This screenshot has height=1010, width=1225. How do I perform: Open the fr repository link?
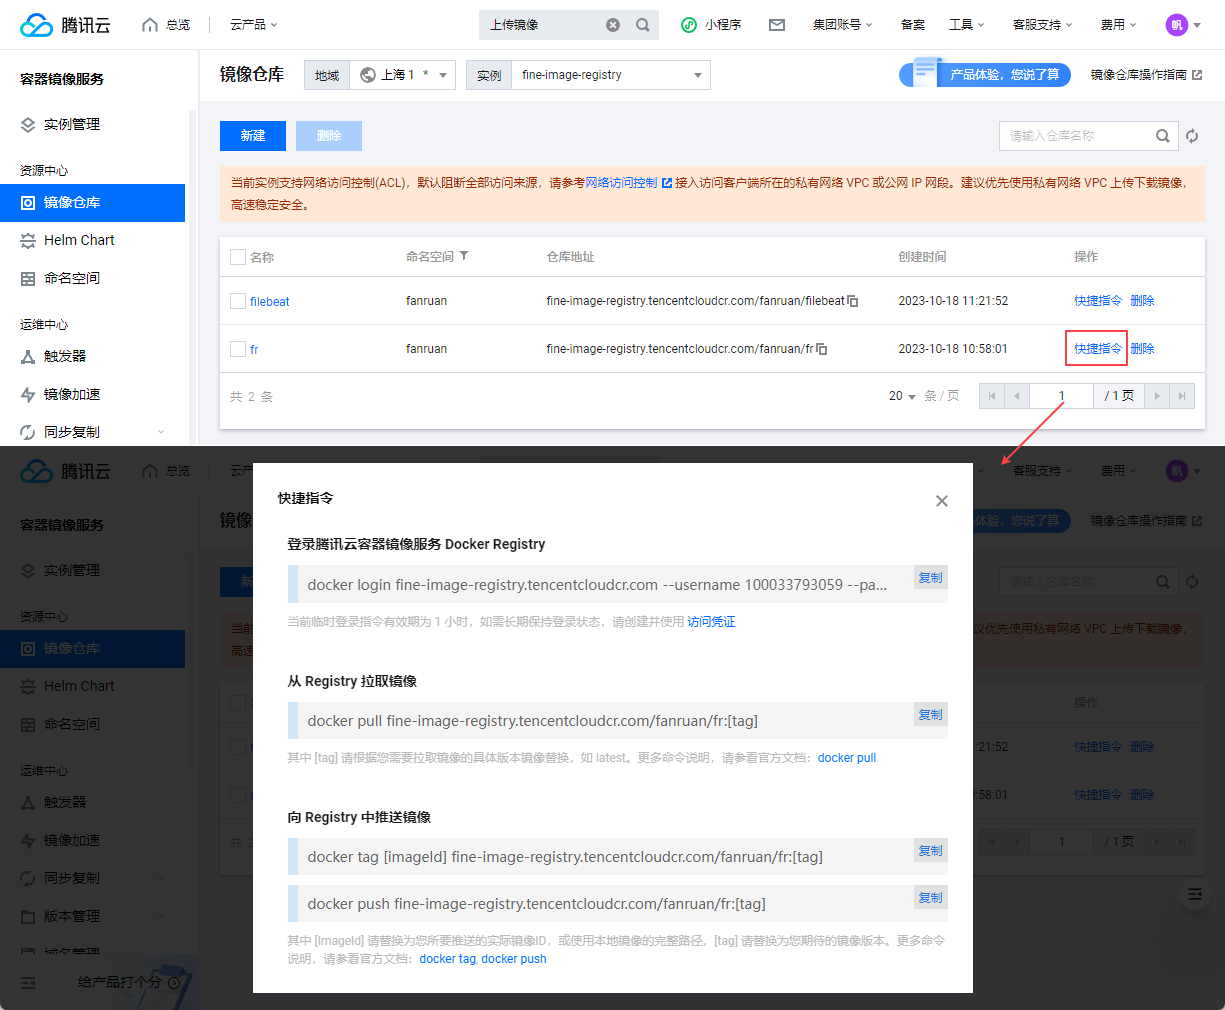point(254,349)
